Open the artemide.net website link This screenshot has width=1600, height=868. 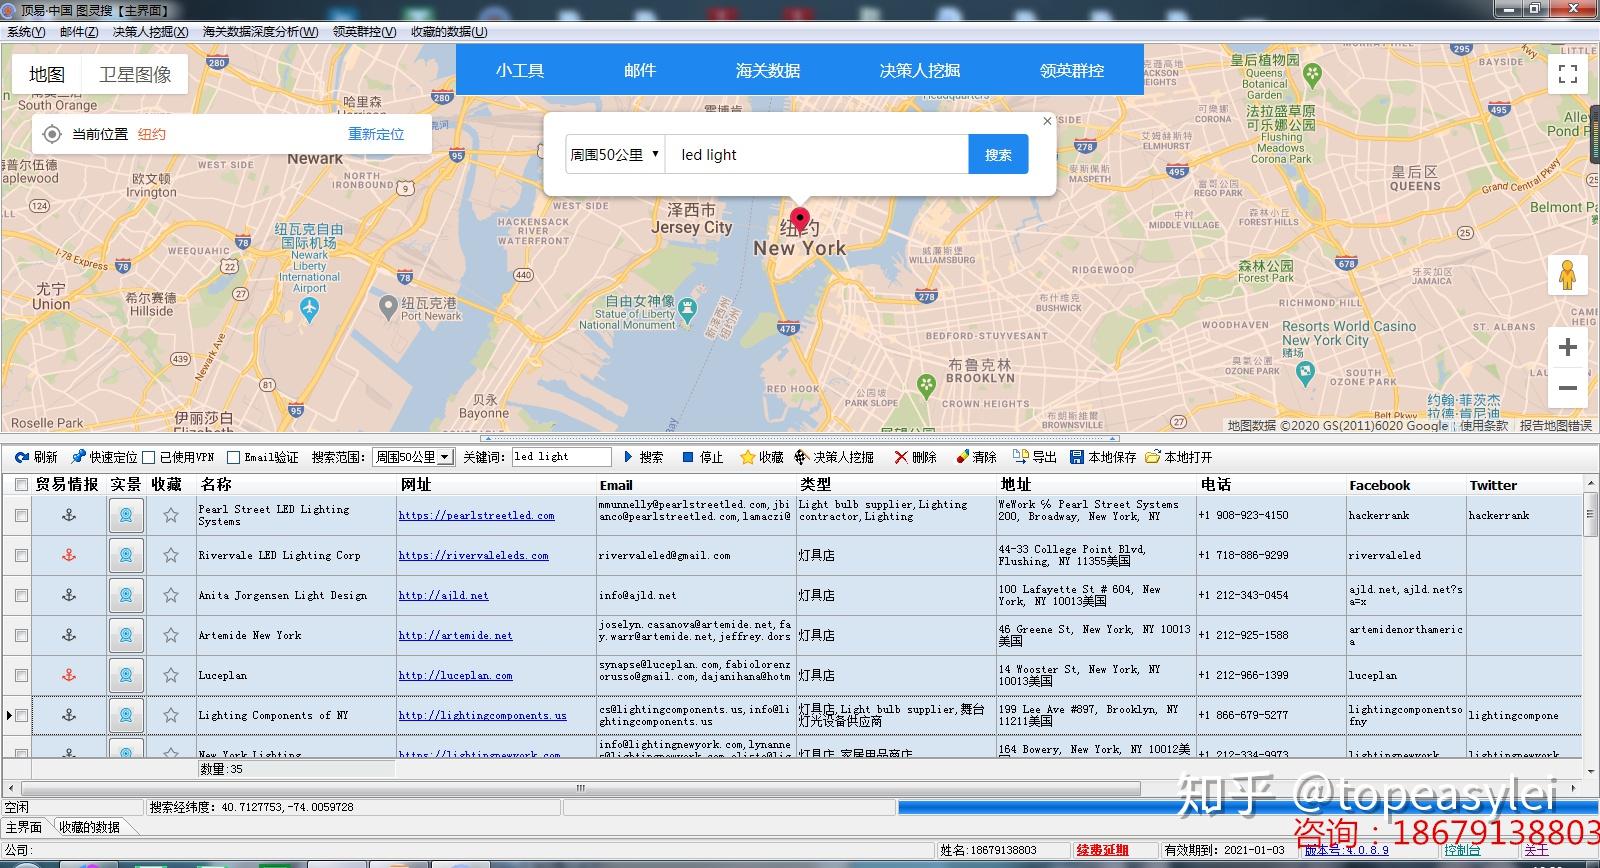455,635
